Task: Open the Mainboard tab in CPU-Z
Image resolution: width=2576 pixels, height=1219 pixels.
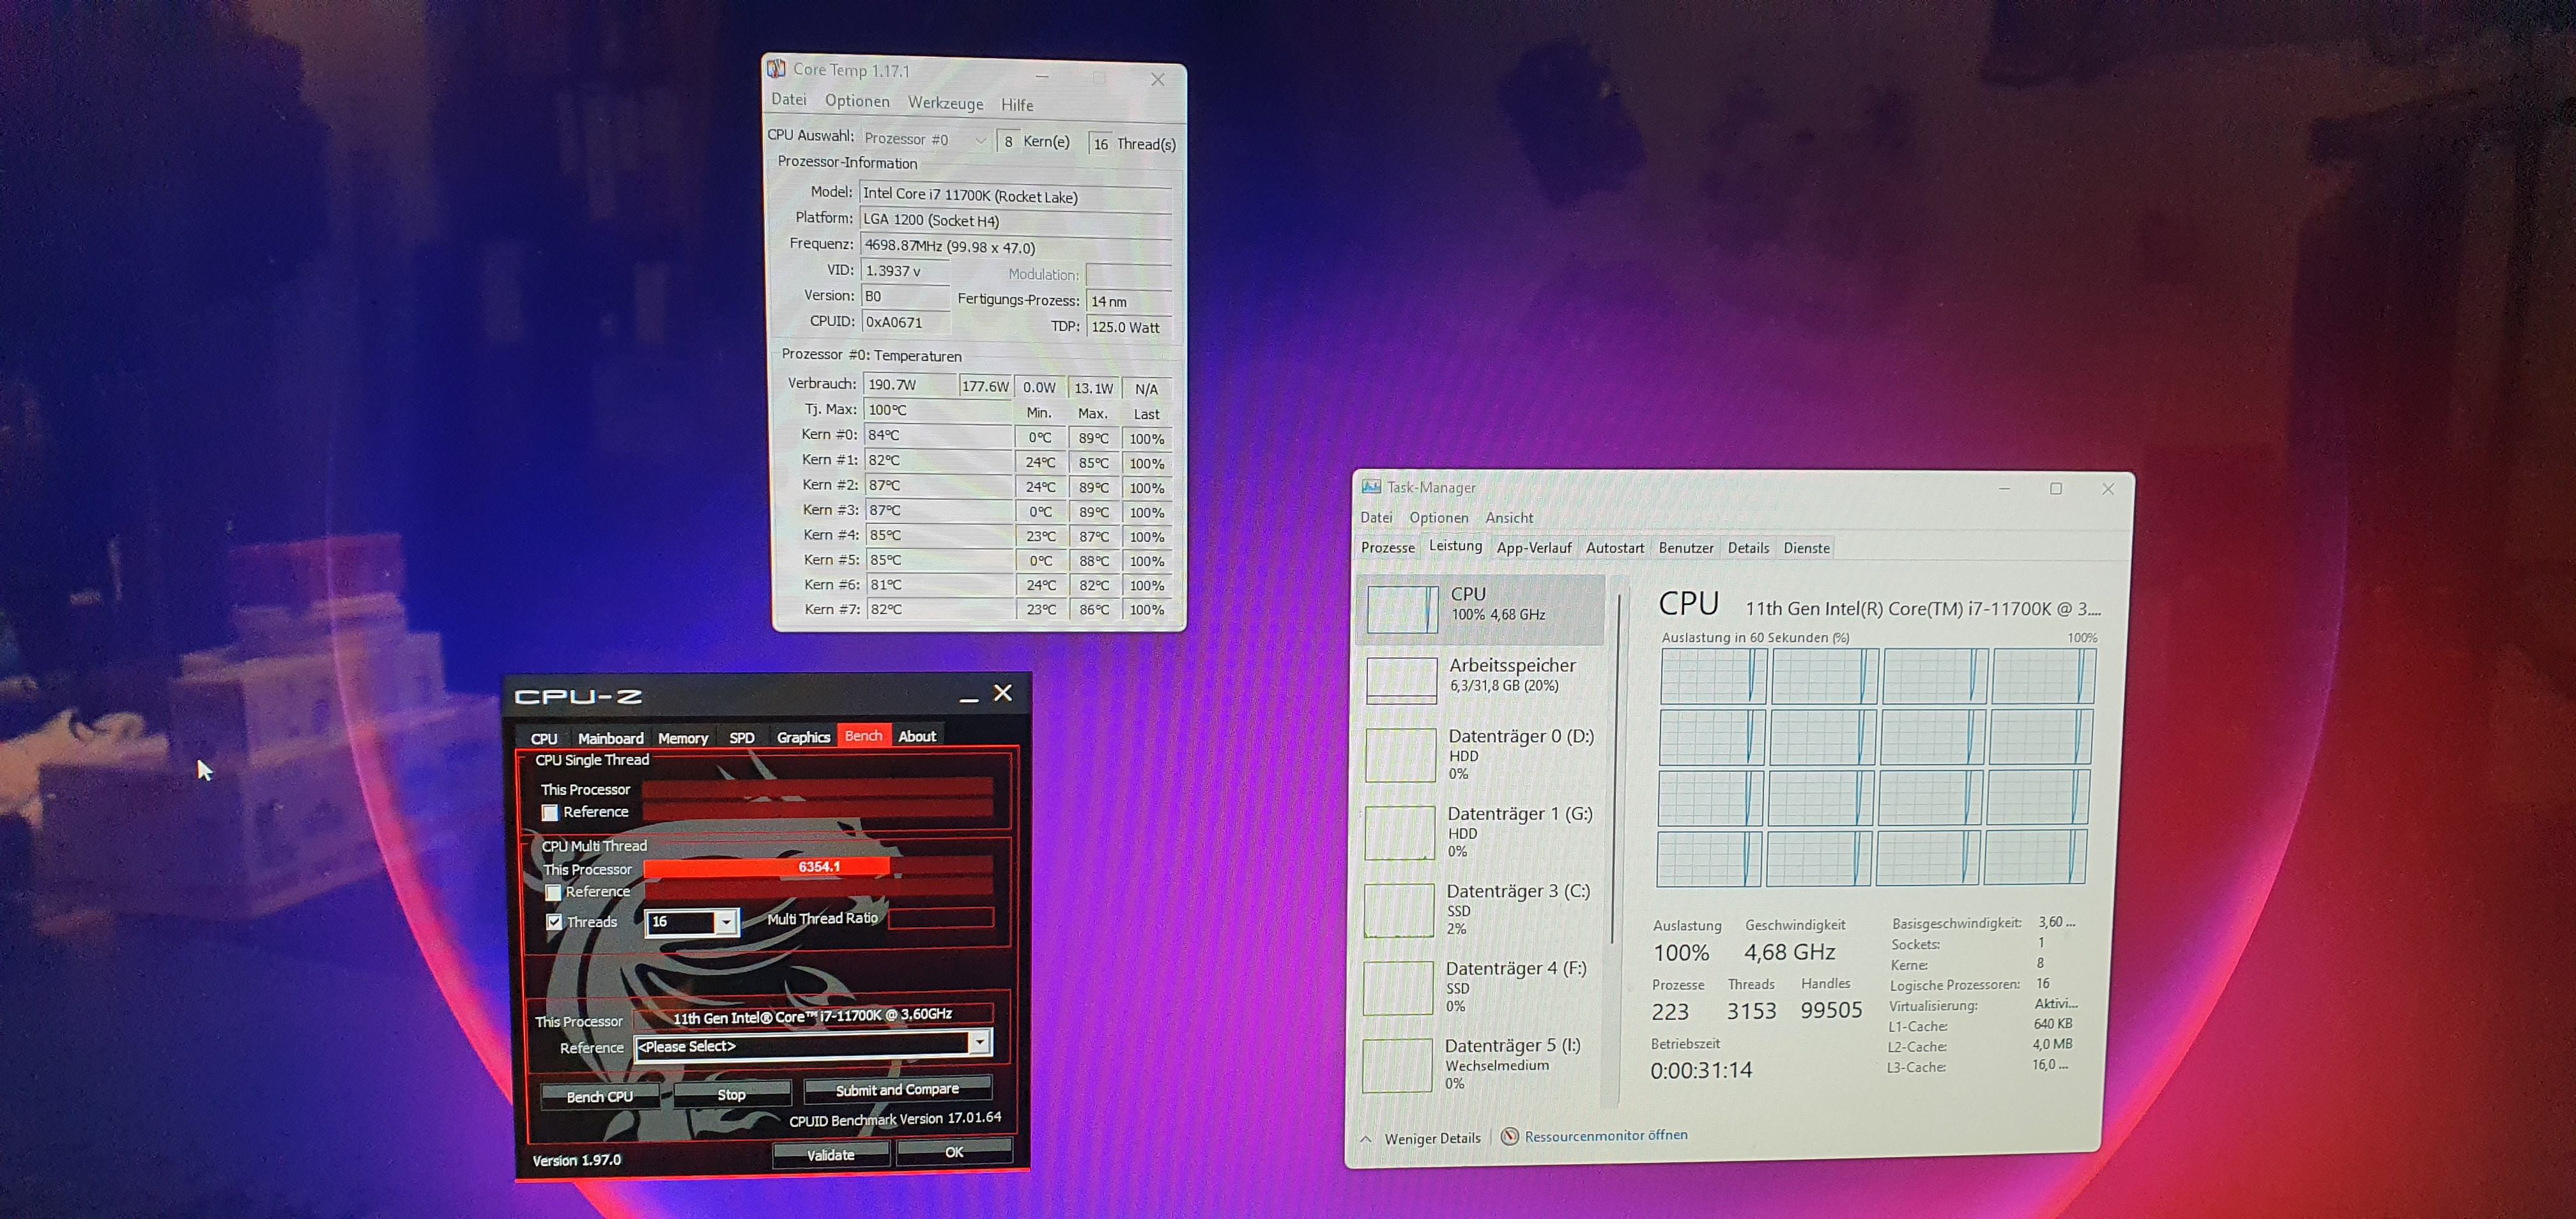Action: pyautogui.click(x=610, y=738)
